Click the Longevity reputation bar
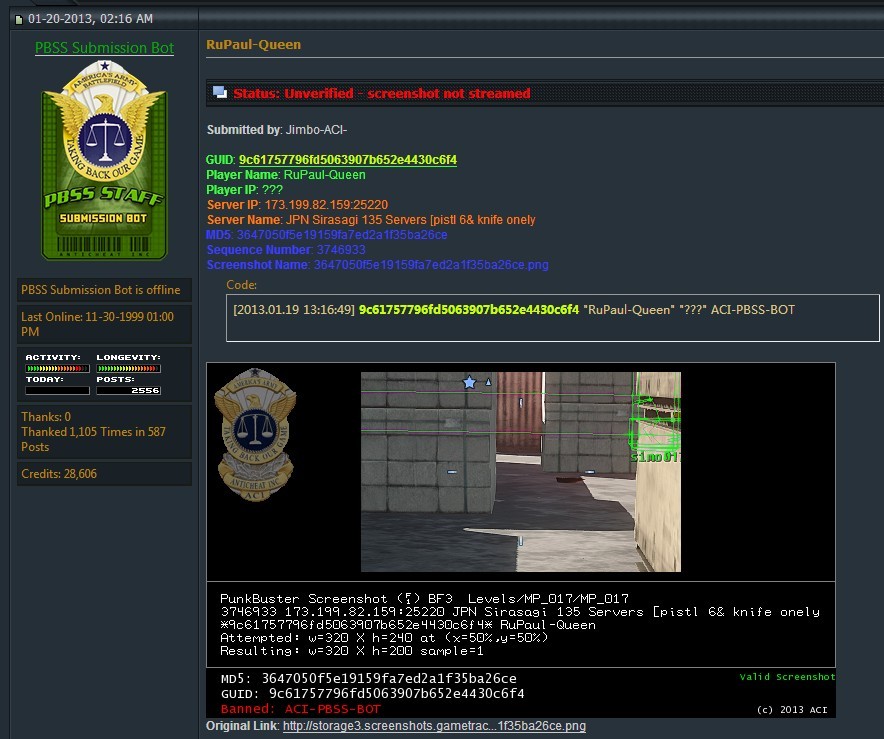 coord(128,368)
